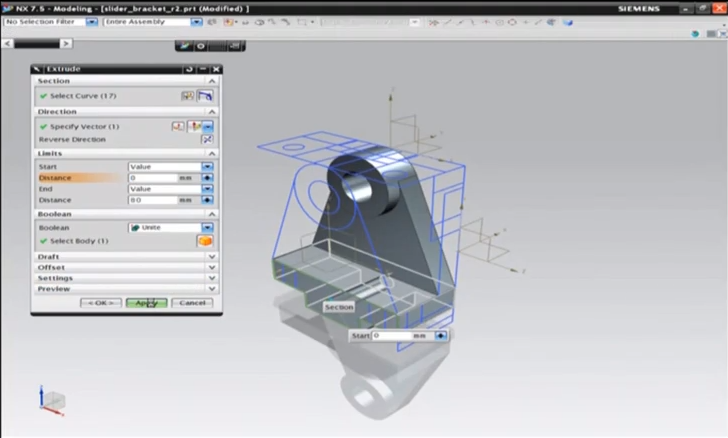Click the blue cube icon in the top toolbar
Viewport: 728px width, 438px height.
coord(567,22)
